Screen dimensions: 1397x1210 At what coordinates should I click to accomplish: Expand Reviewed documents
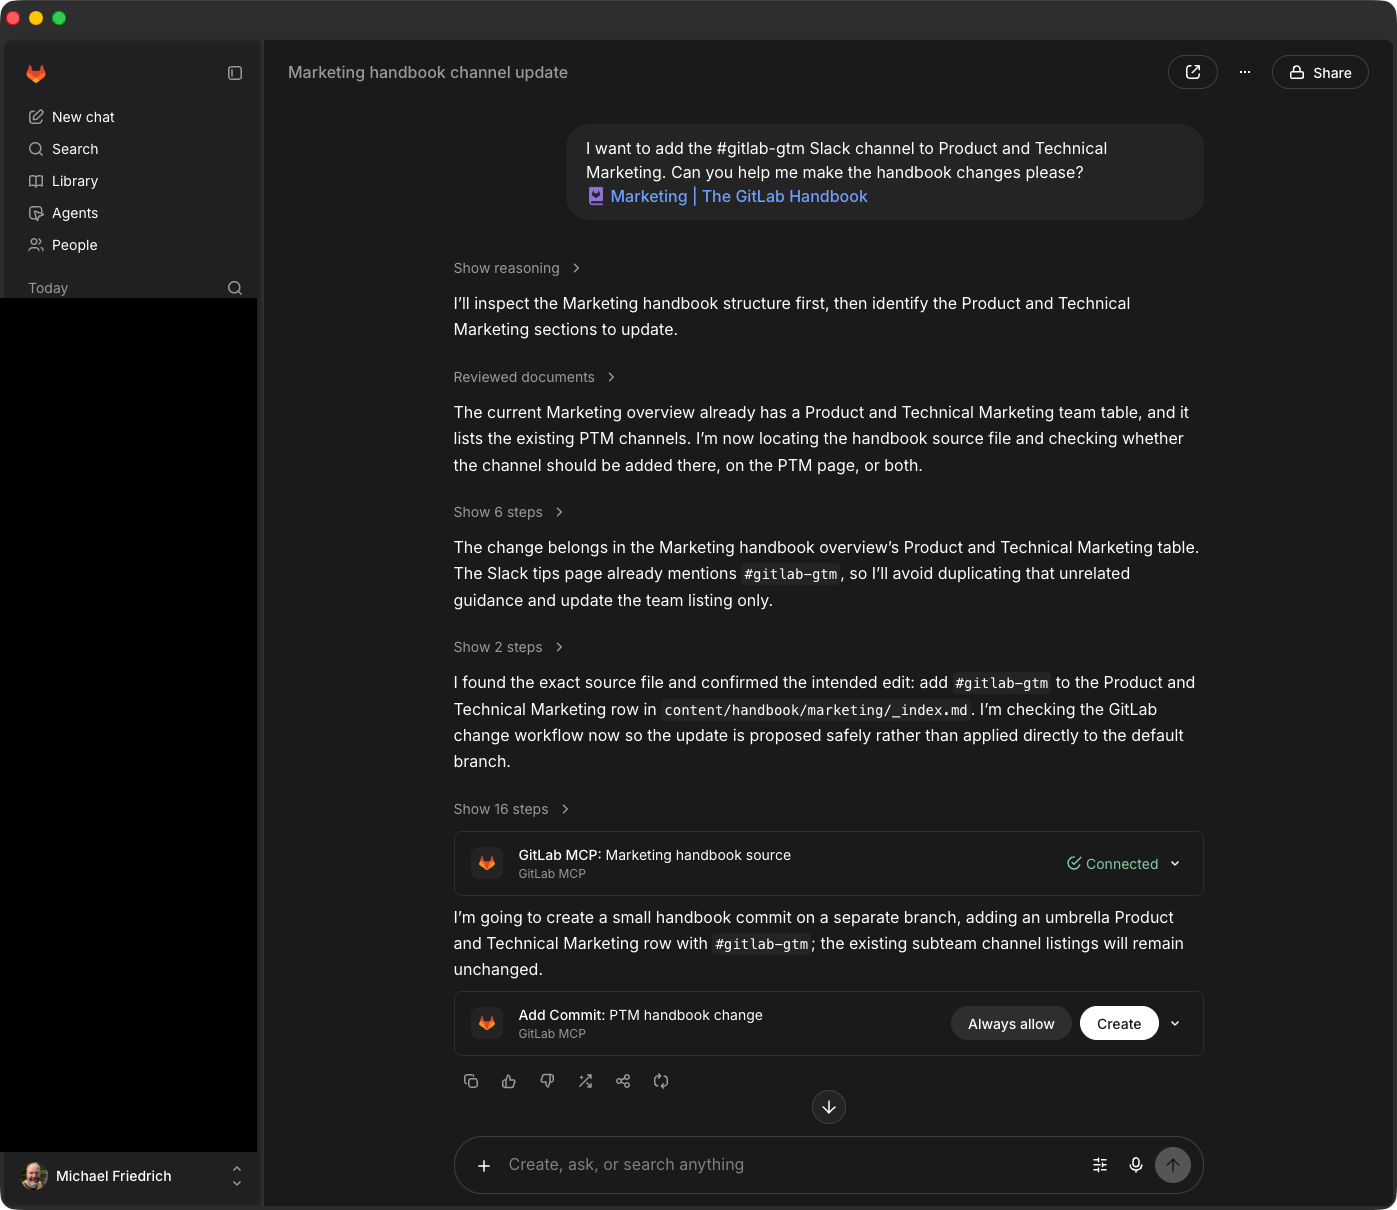pyautogui.click(x=534, y=377)
